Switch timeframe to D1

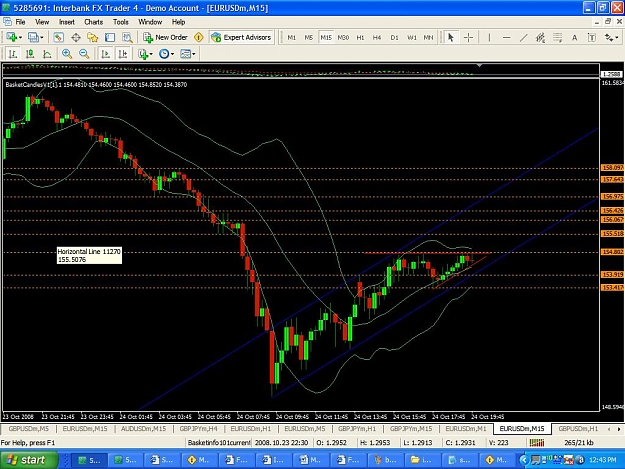tap(394, 37)
